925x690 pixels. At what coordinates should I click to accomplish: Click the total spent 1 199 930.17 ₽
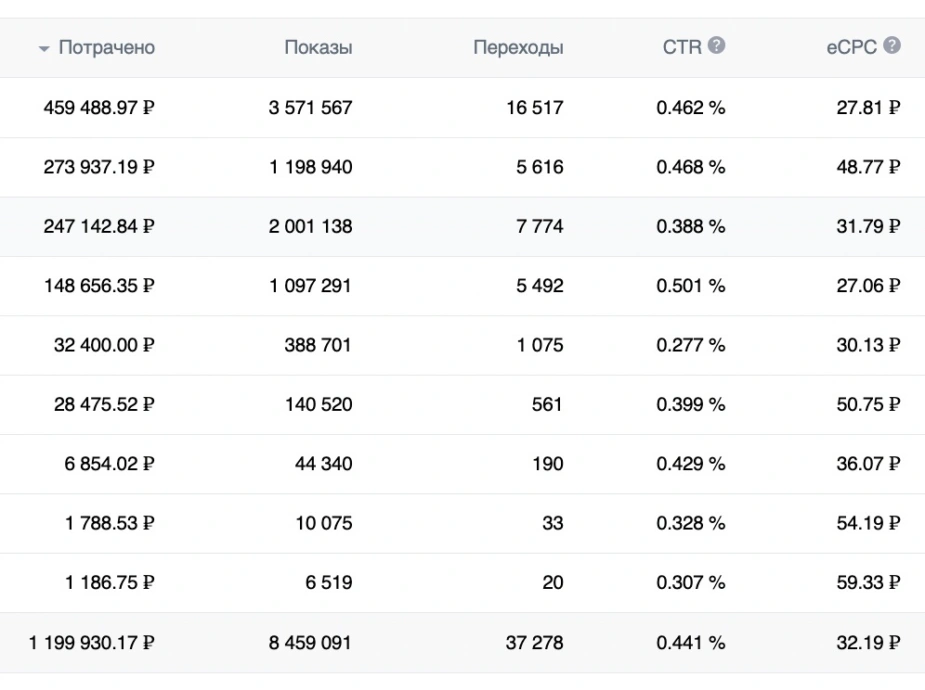click(x=91, y=643)
